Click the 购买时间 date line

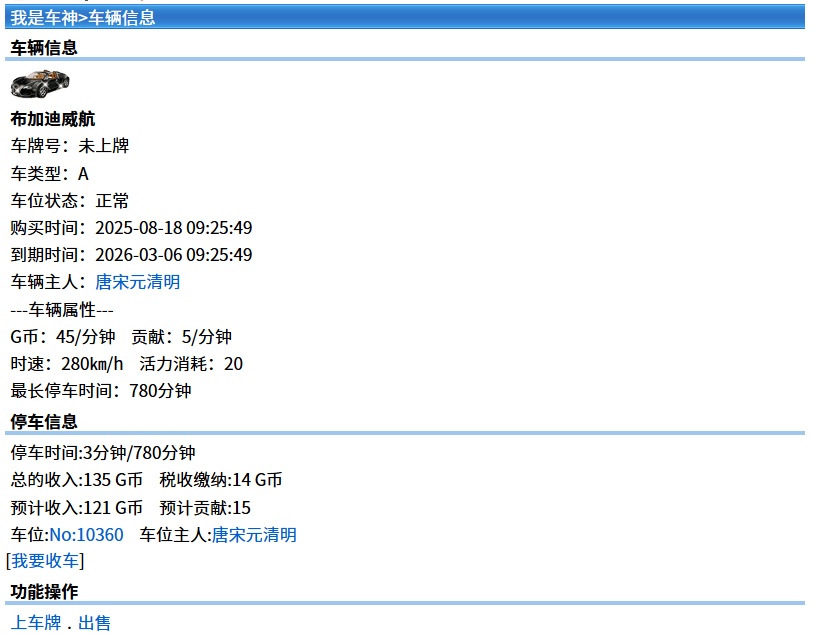click(131, 228)
